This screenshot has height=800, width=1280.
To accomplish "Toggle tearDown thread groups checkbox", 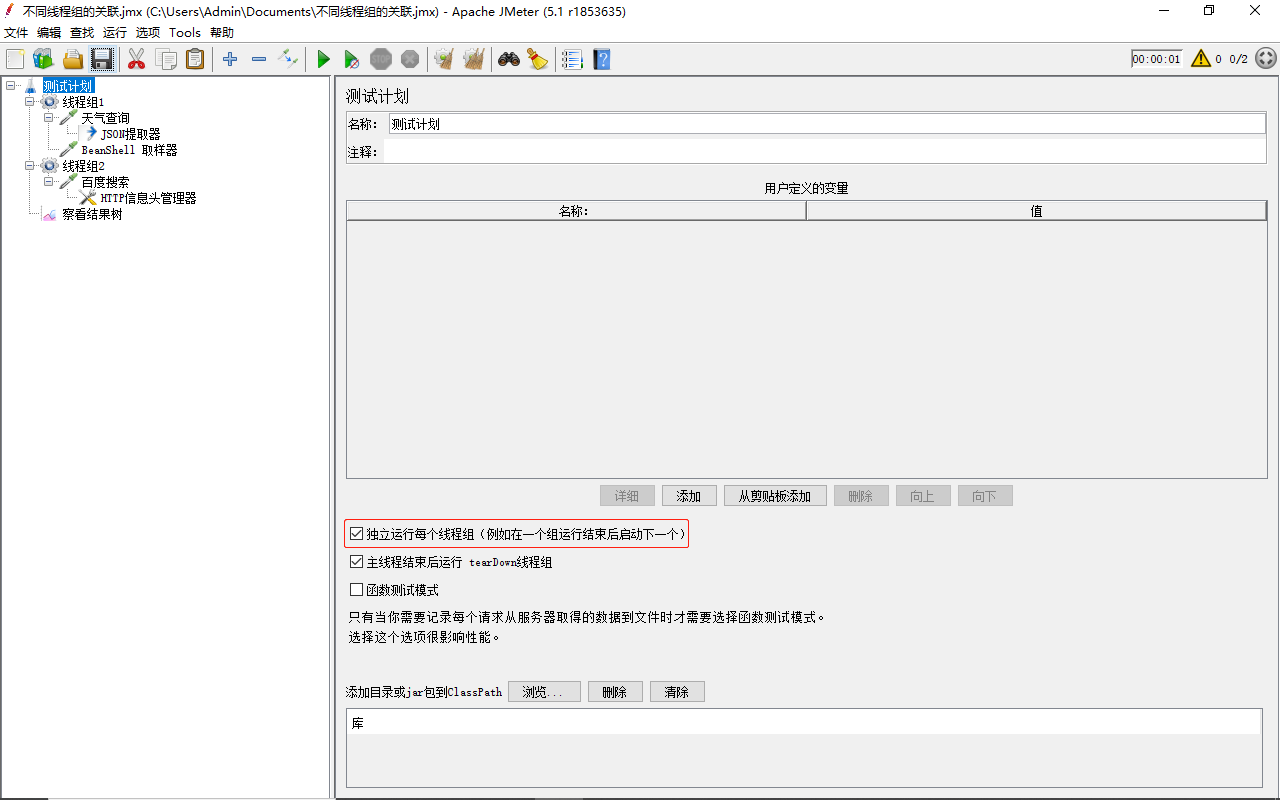I will (357, 562).
